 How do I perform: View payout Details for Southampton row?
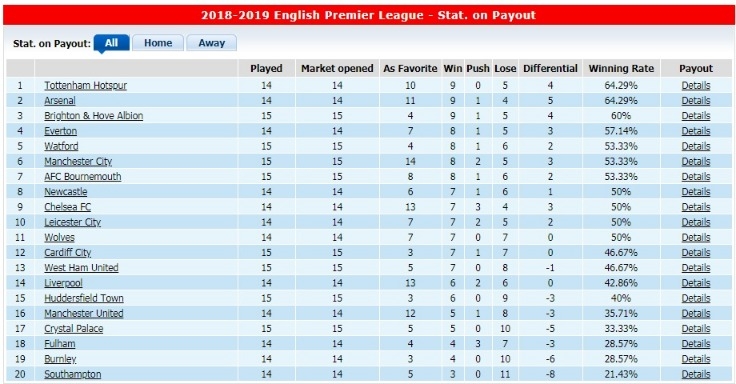click(x=696, y=374)
